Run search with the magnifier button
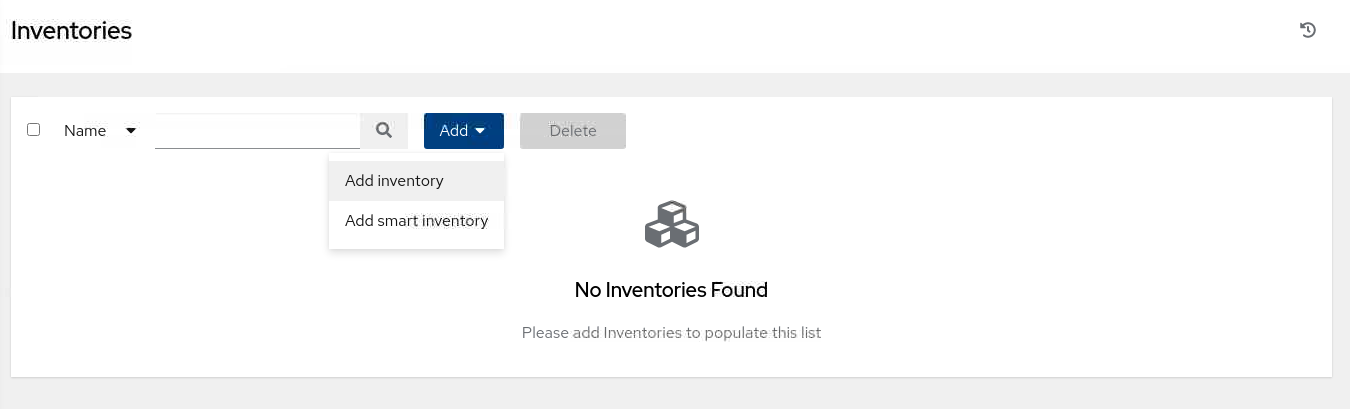Screen dimensions: 1350x409 [x=384, y=130]
